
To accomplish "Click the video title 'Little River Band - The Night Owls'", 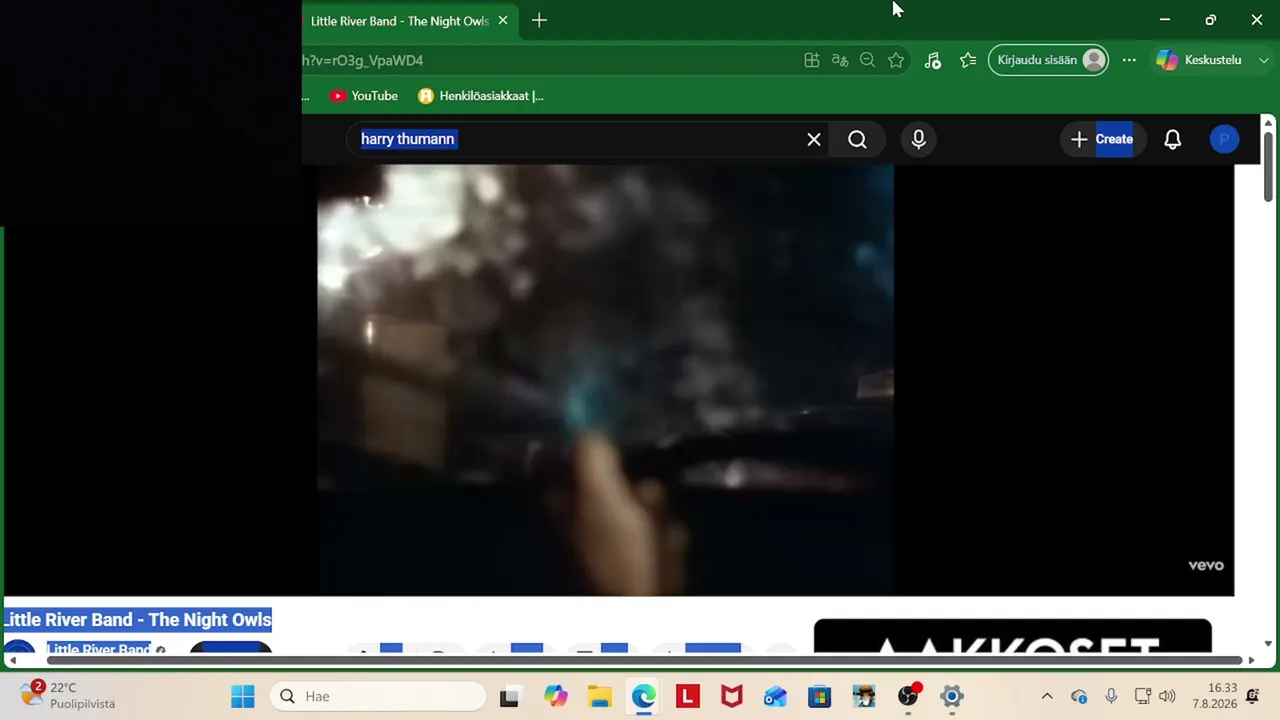I will [138, 620].
